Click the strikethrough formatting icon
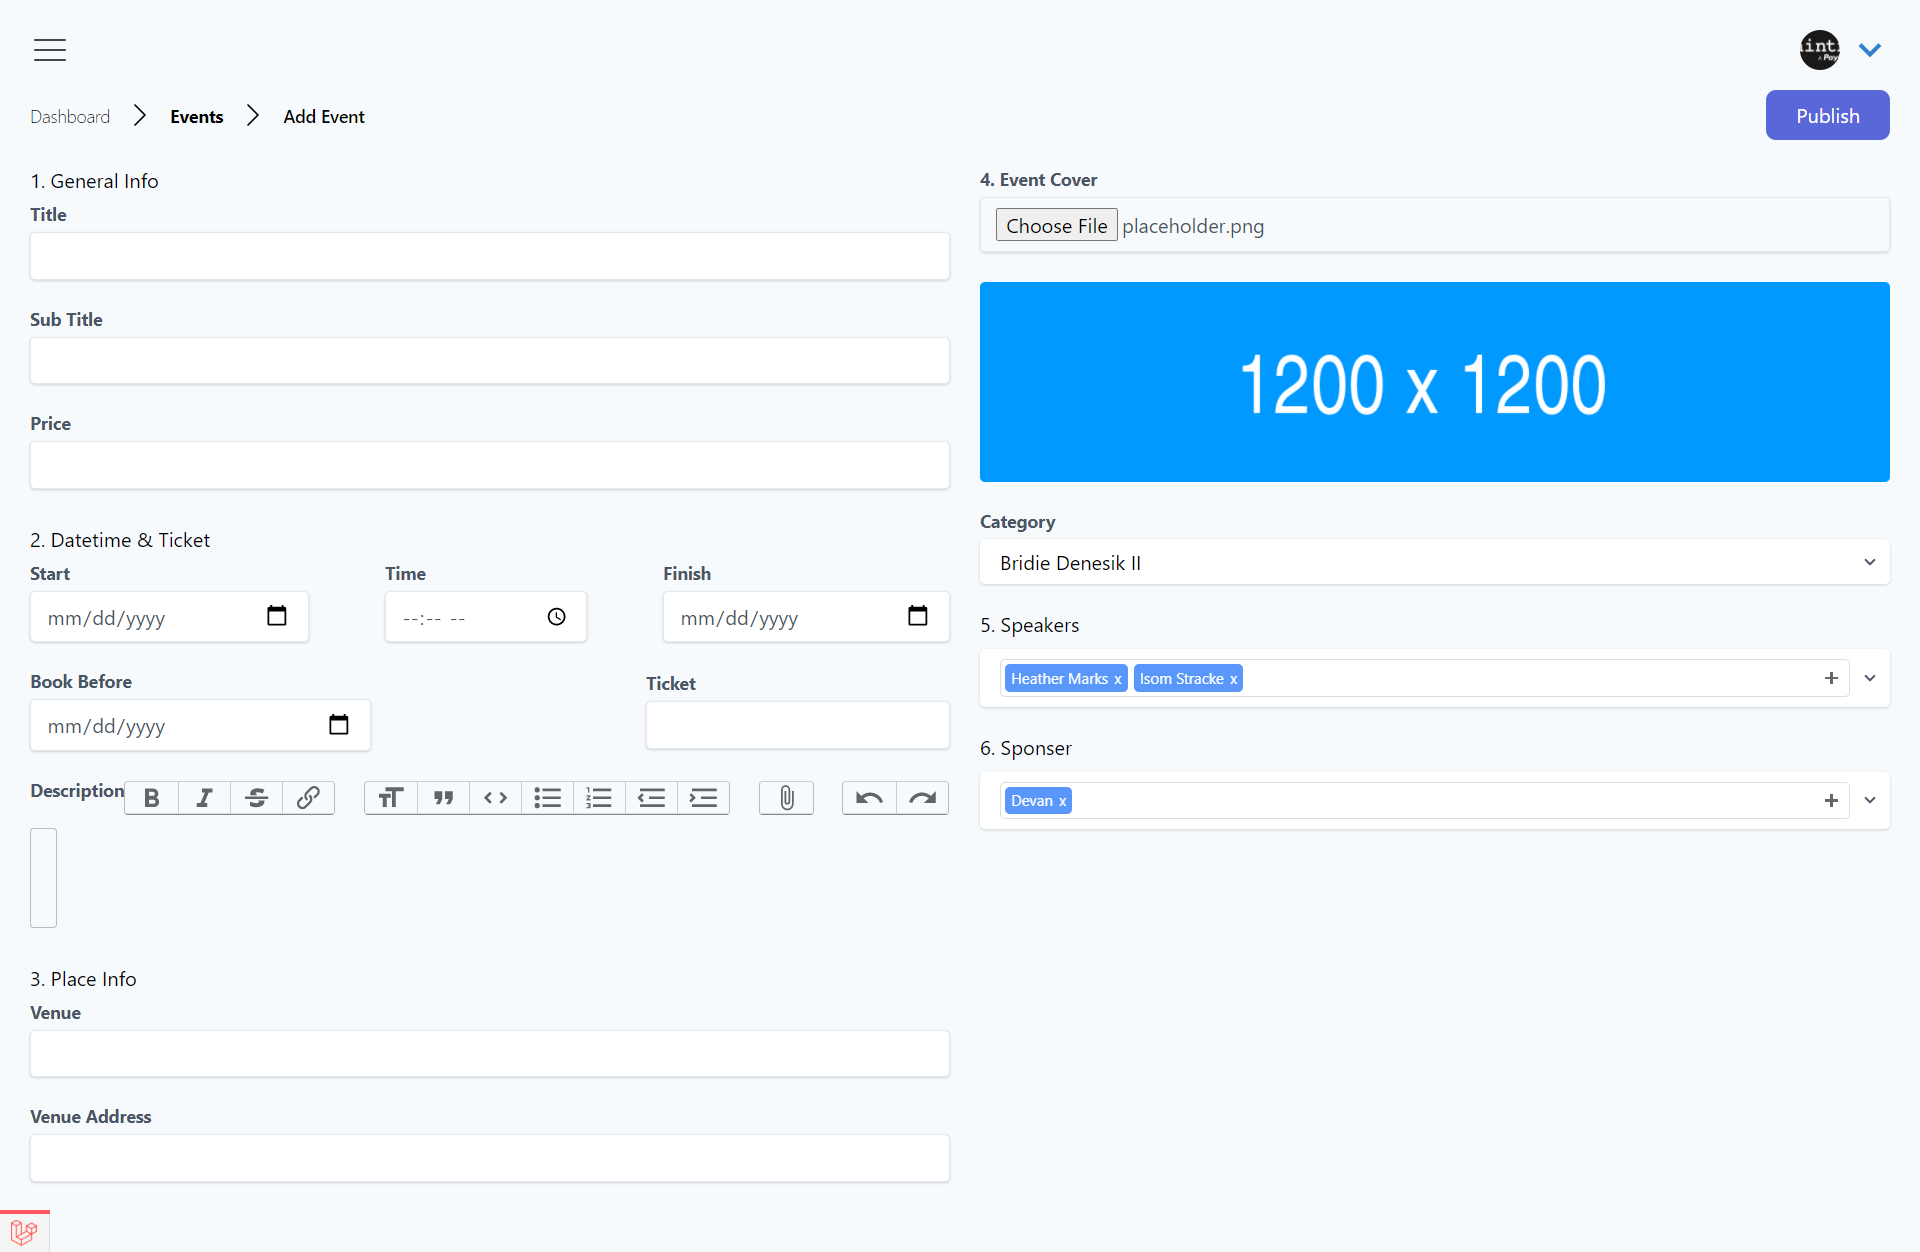The height and width of the screenshot is (1252, 1920). 256,798
